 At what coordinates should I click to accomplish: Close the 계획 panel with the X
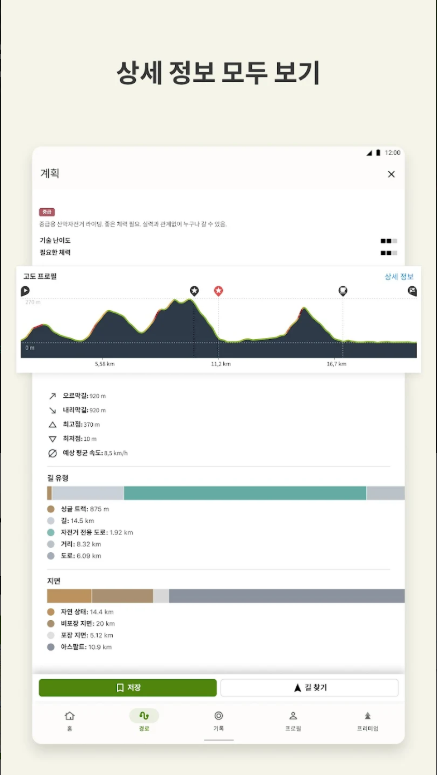[x=391, y=174]
